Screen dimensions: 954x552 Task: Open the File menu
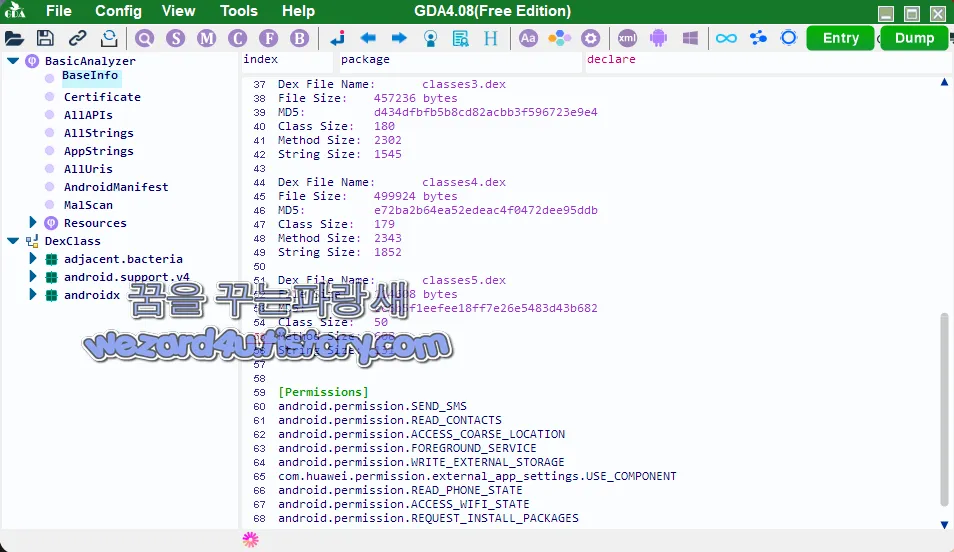click(x=58, y=11)
